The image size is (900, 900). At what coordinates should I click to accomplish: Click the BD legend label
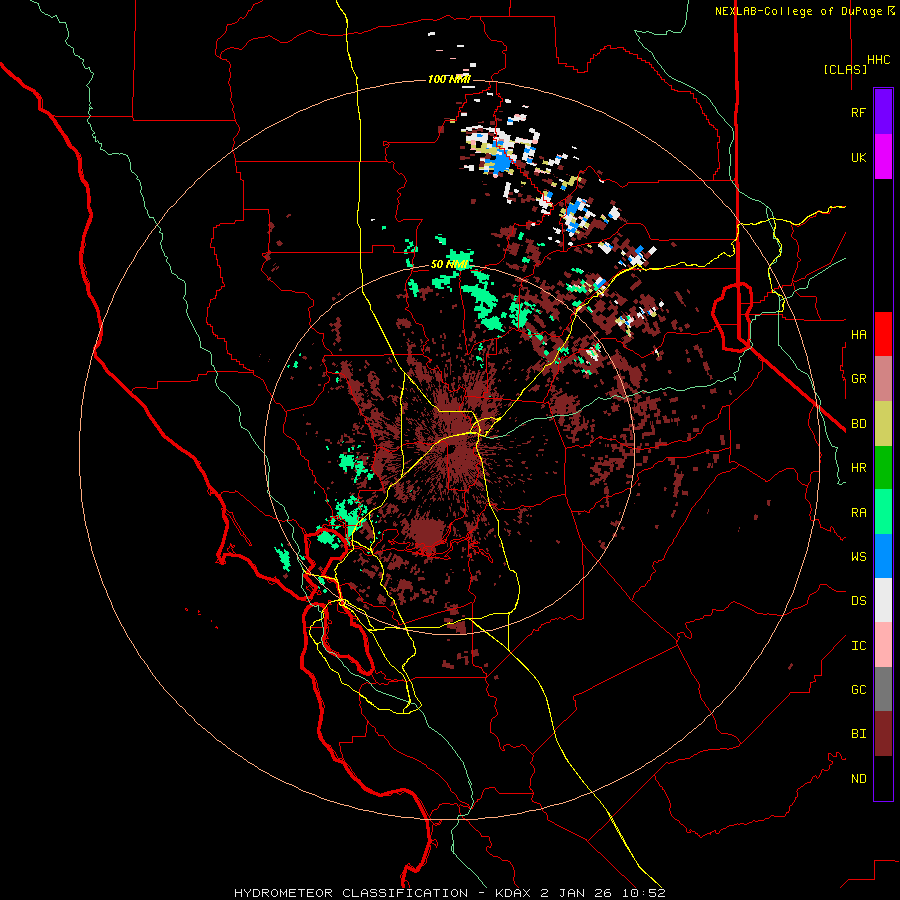(x=858, y=424)
